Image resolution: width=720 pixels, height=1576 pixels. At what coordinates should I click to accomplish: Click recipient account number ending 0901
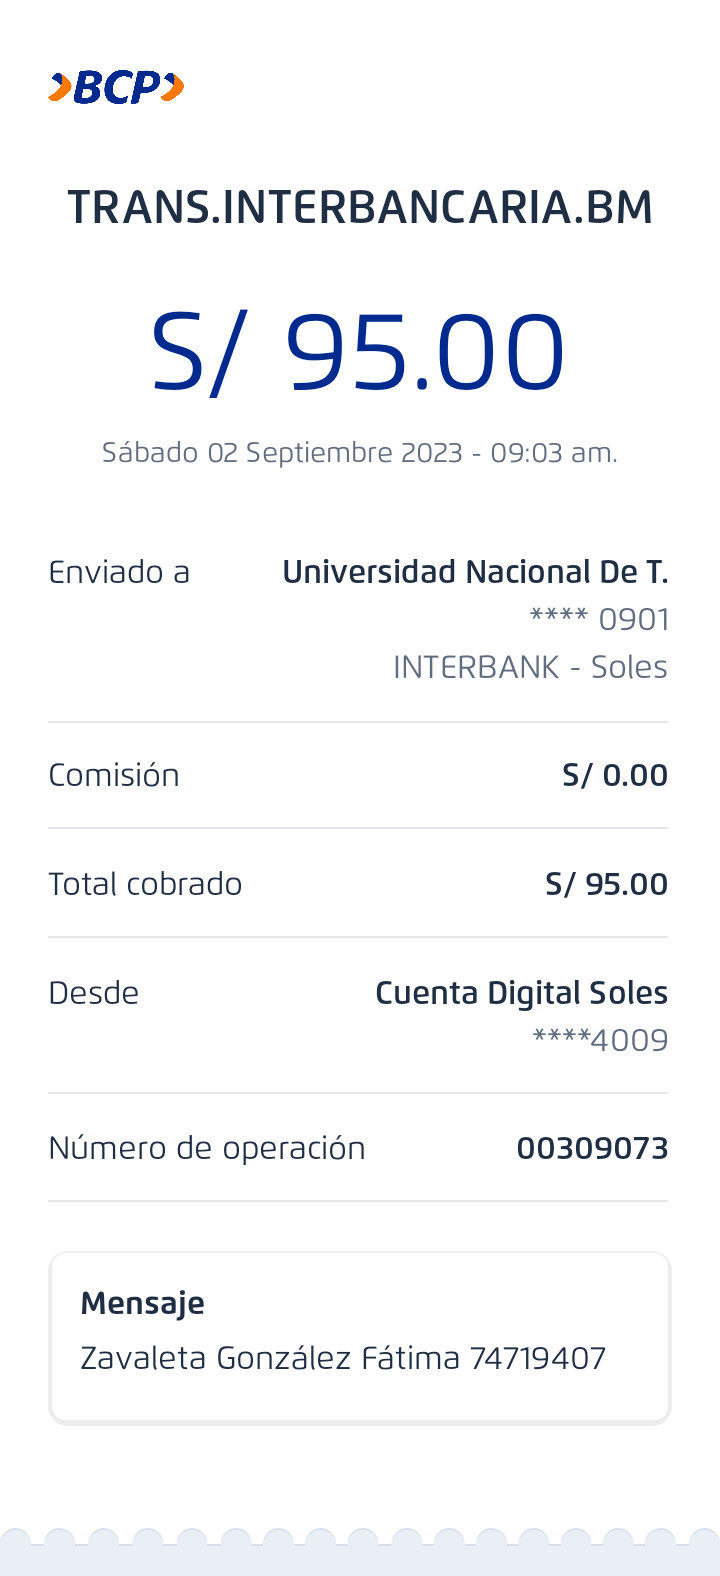coord(599,620)
